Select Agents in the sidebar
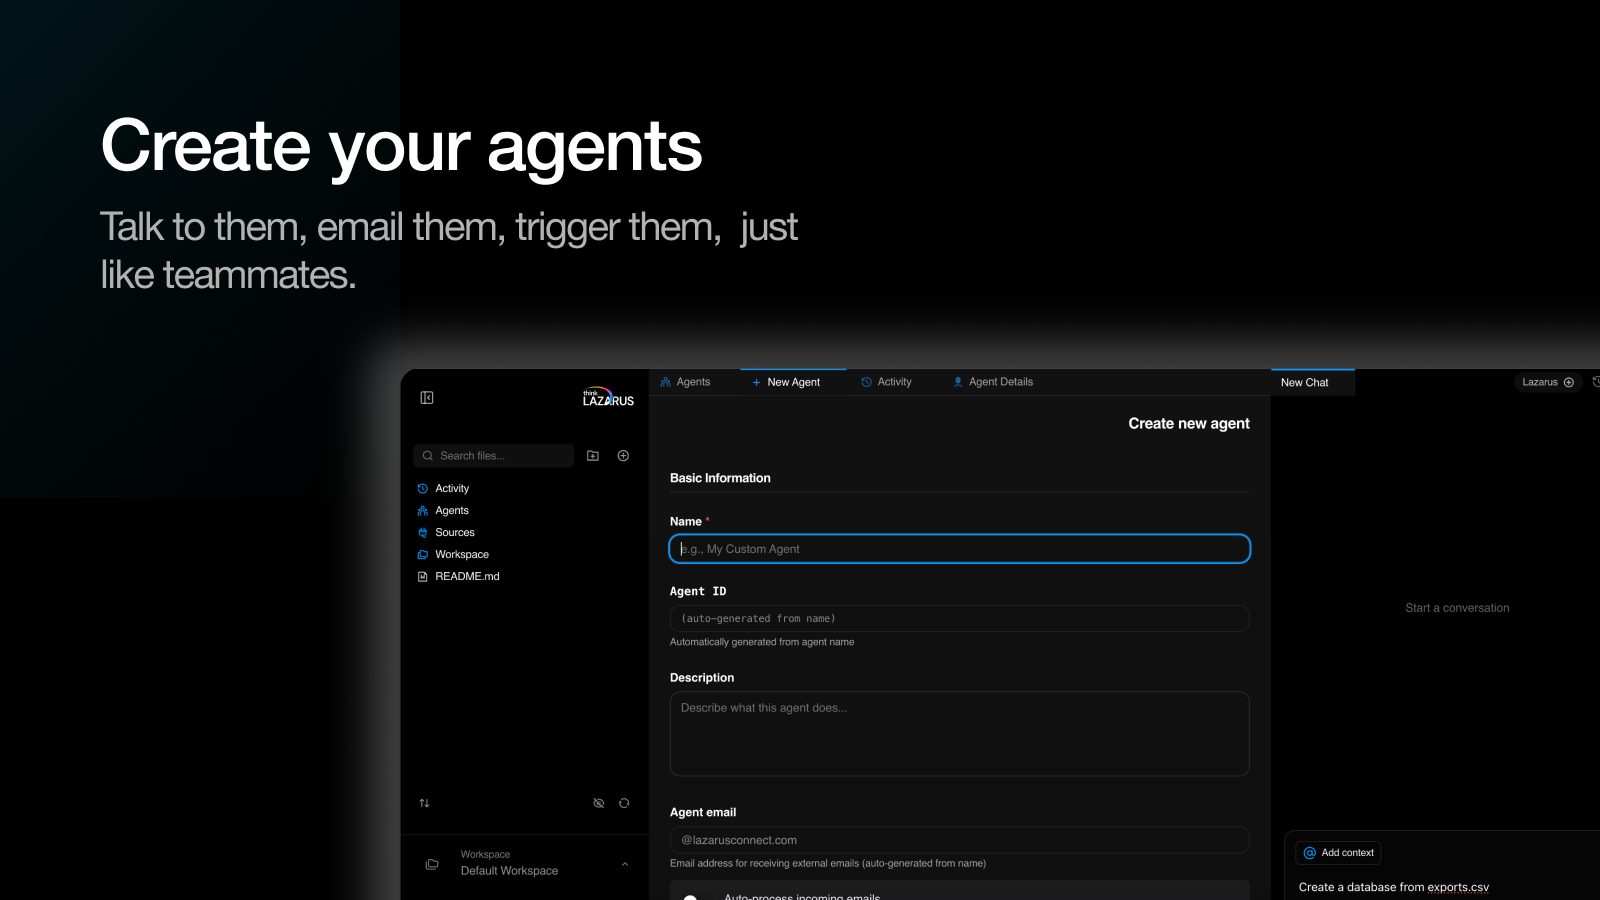Image resolution: width=1600 pixels, height=900 pixels. click(452, 510)
